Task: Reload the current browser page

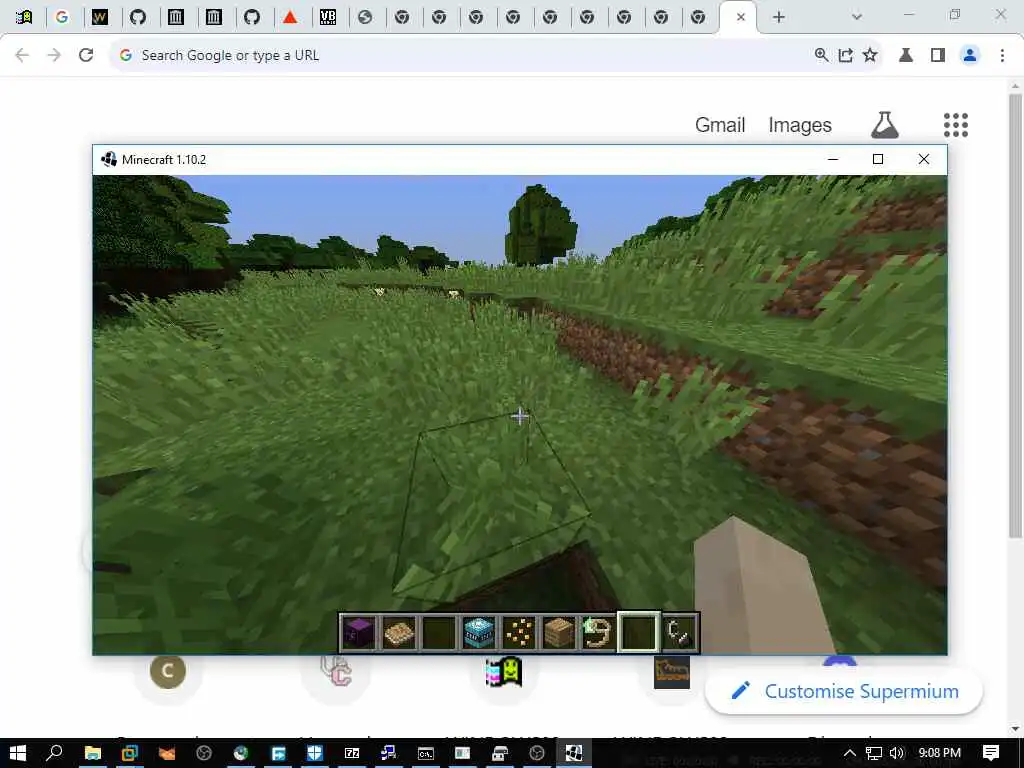Action: pyautogui.click(x=86, y=55)
